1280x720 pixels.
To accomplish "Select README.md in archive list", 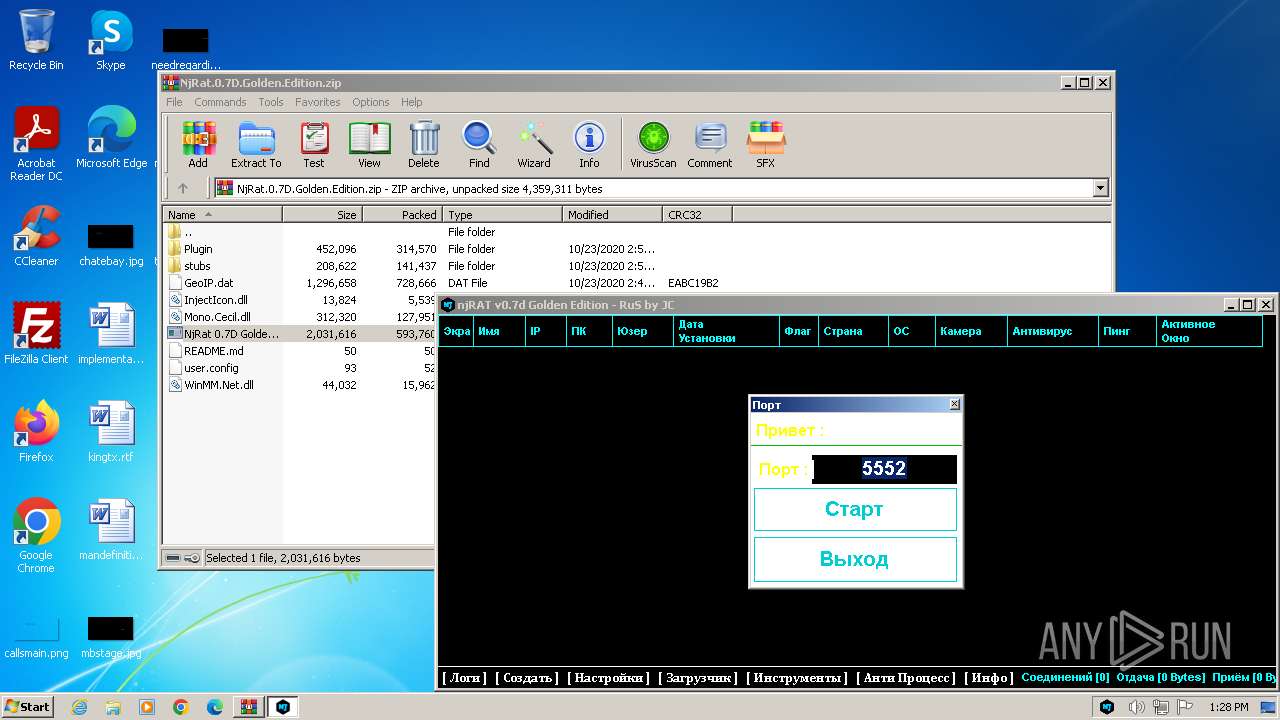I will (x=213, y=351).
